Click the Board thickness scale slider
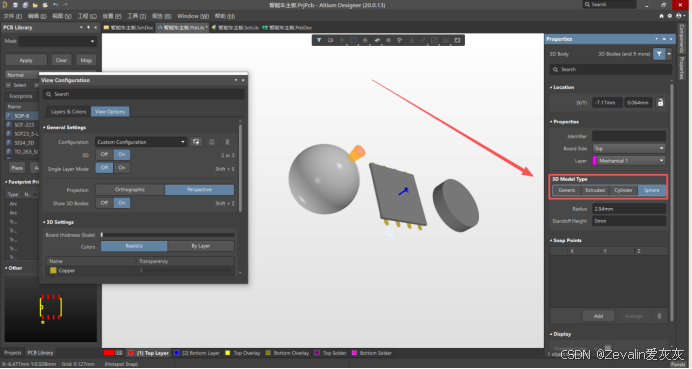Viewport: 692px width, 369px height. pyautogui.click(x=168, y=235)
